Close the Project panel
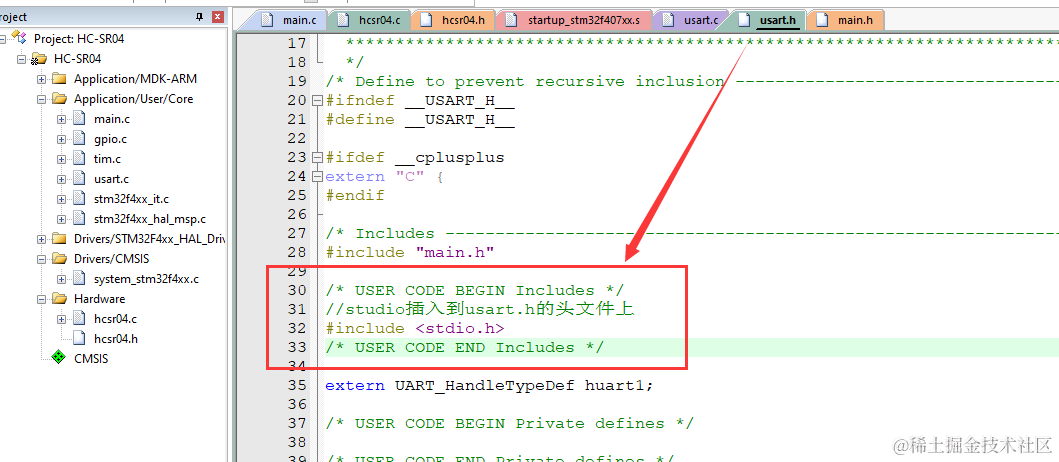The height and width of the screenshot is (462, 1059). [217, 18]
